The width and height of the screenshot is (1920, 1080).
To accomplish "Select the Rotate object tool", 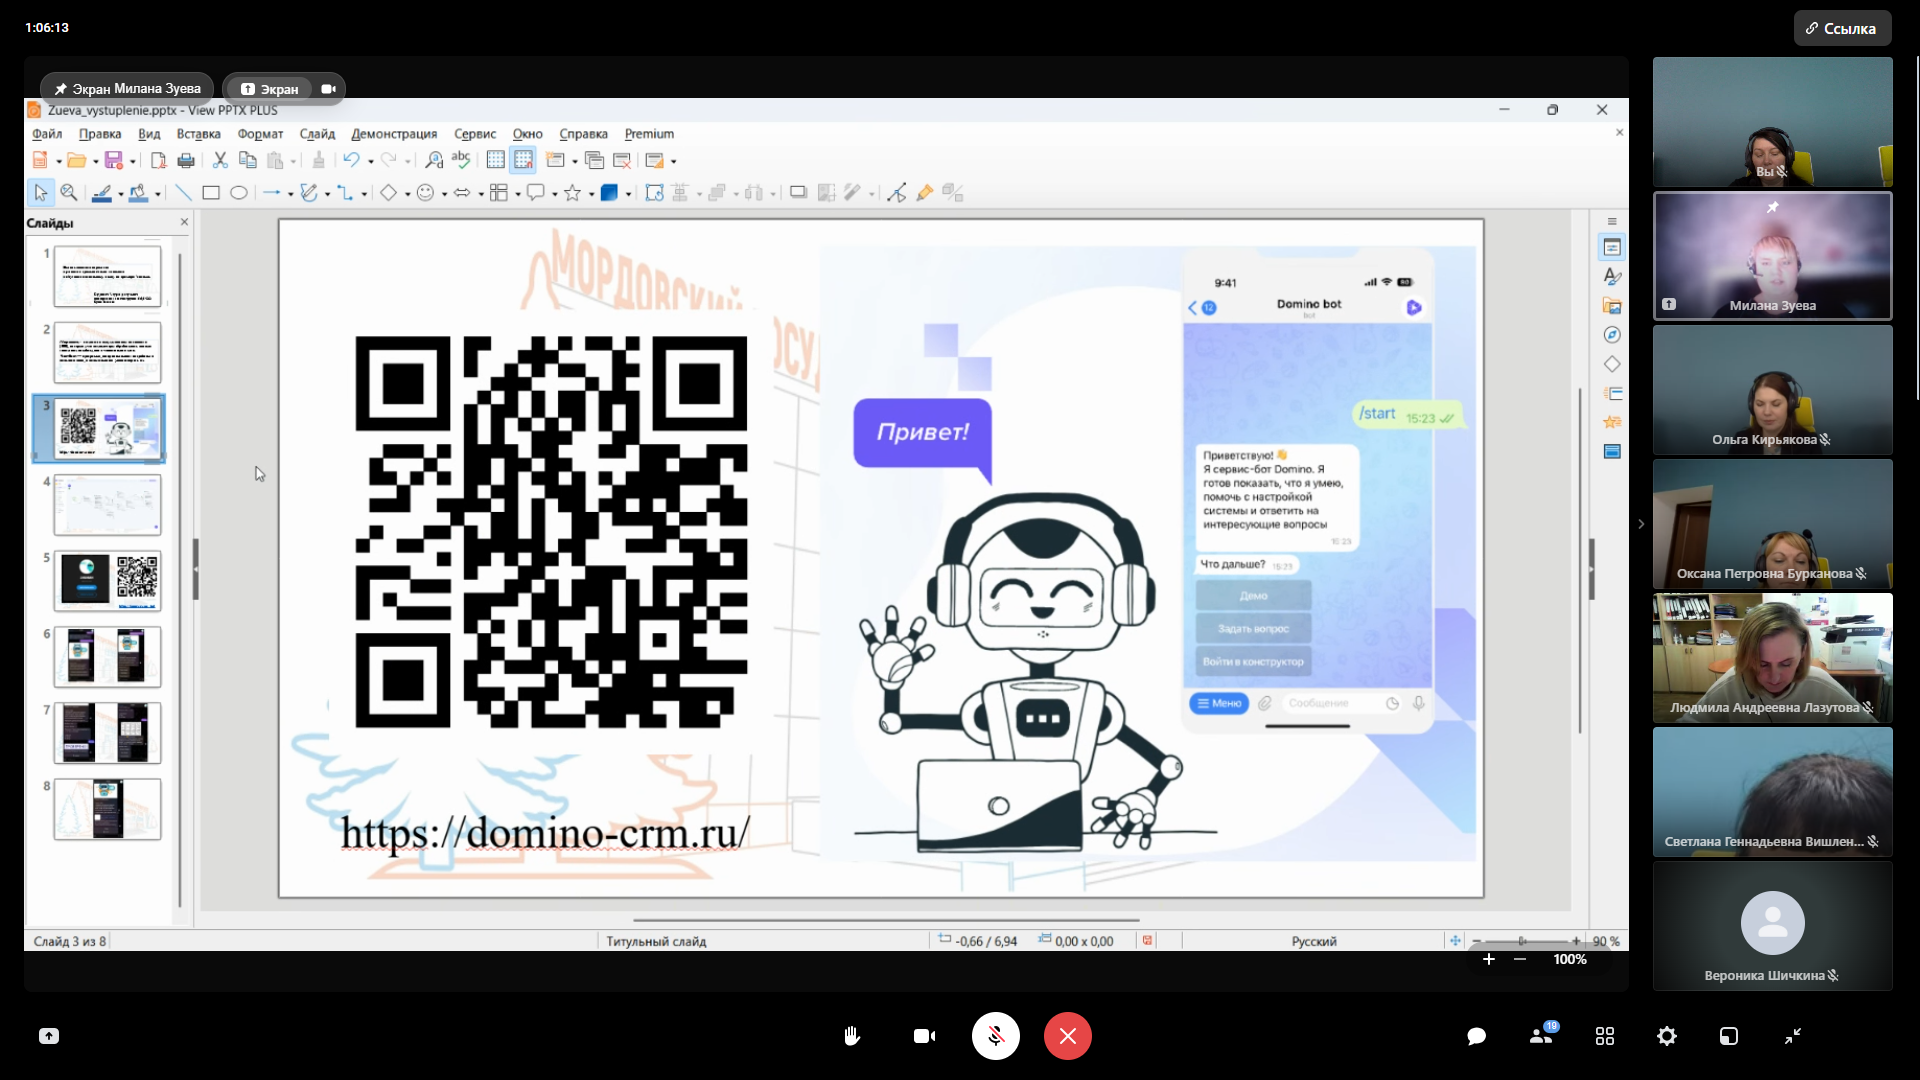I will (x=654, y=193).
